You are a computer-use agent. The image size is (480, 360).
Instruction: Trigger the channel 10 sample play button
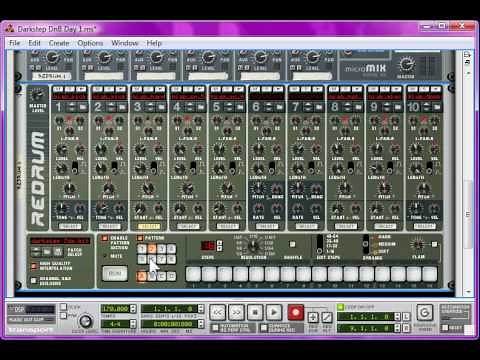(x=436, y=89)
